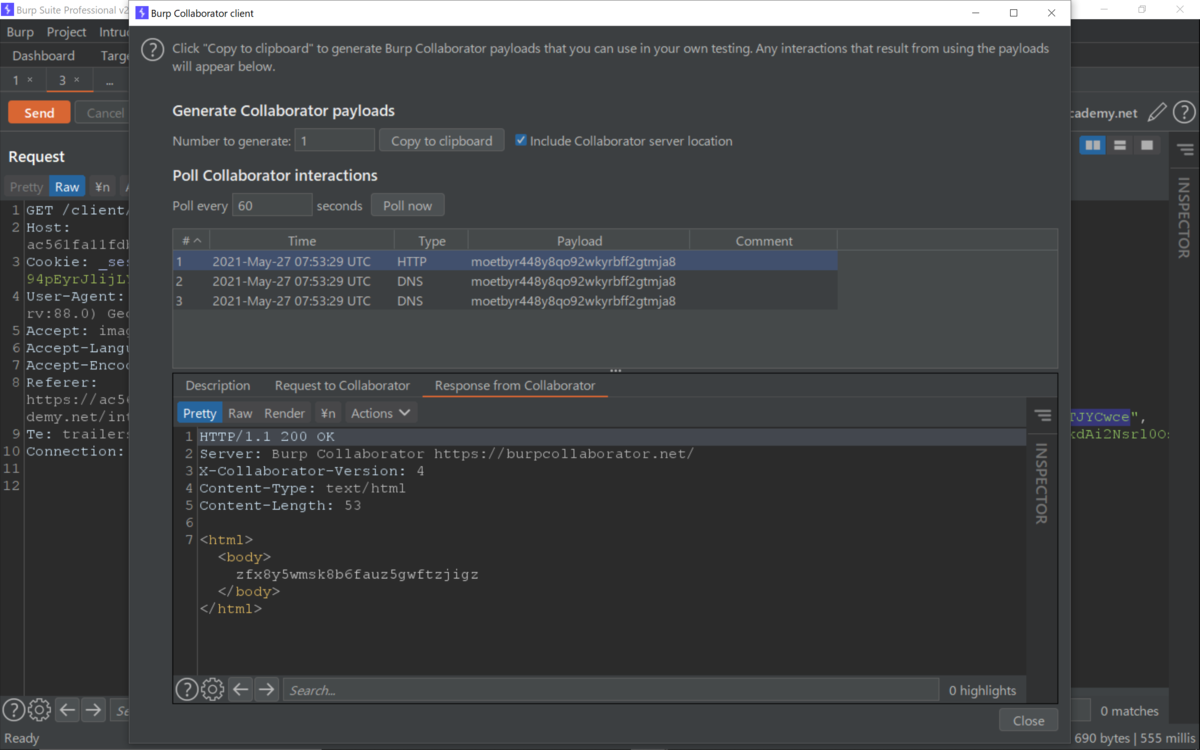
Task: Go to previous search match in response viewer
Action: coord(240,689)
